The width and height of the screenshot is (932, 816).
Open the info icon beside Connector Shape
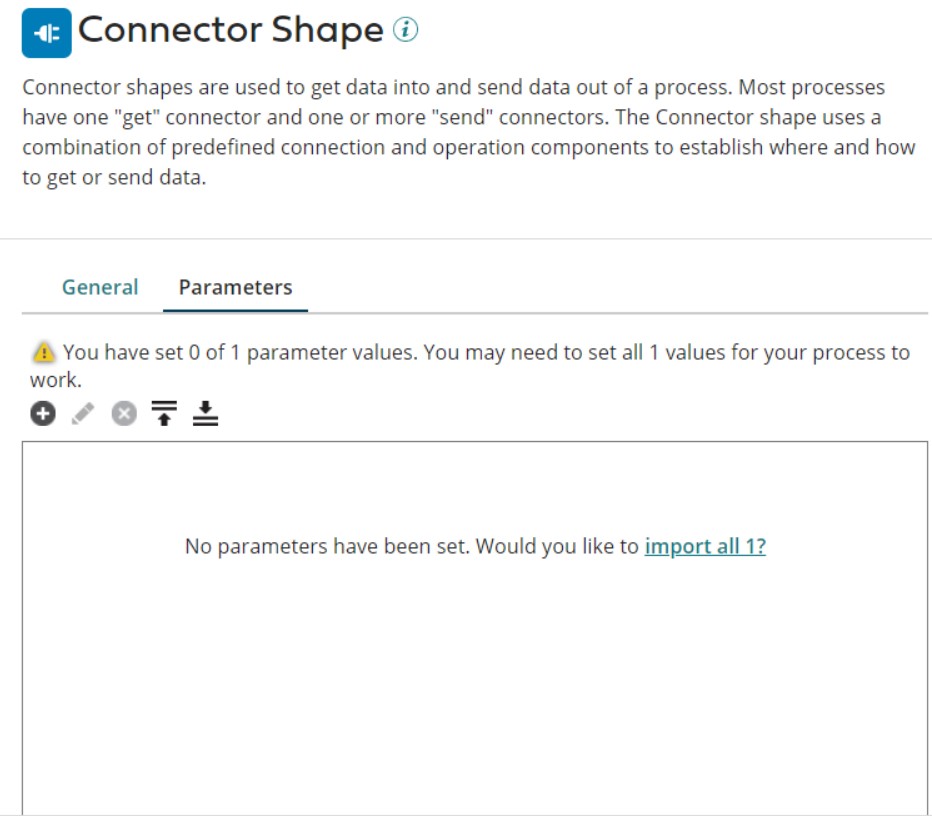(x=405, y=30)
